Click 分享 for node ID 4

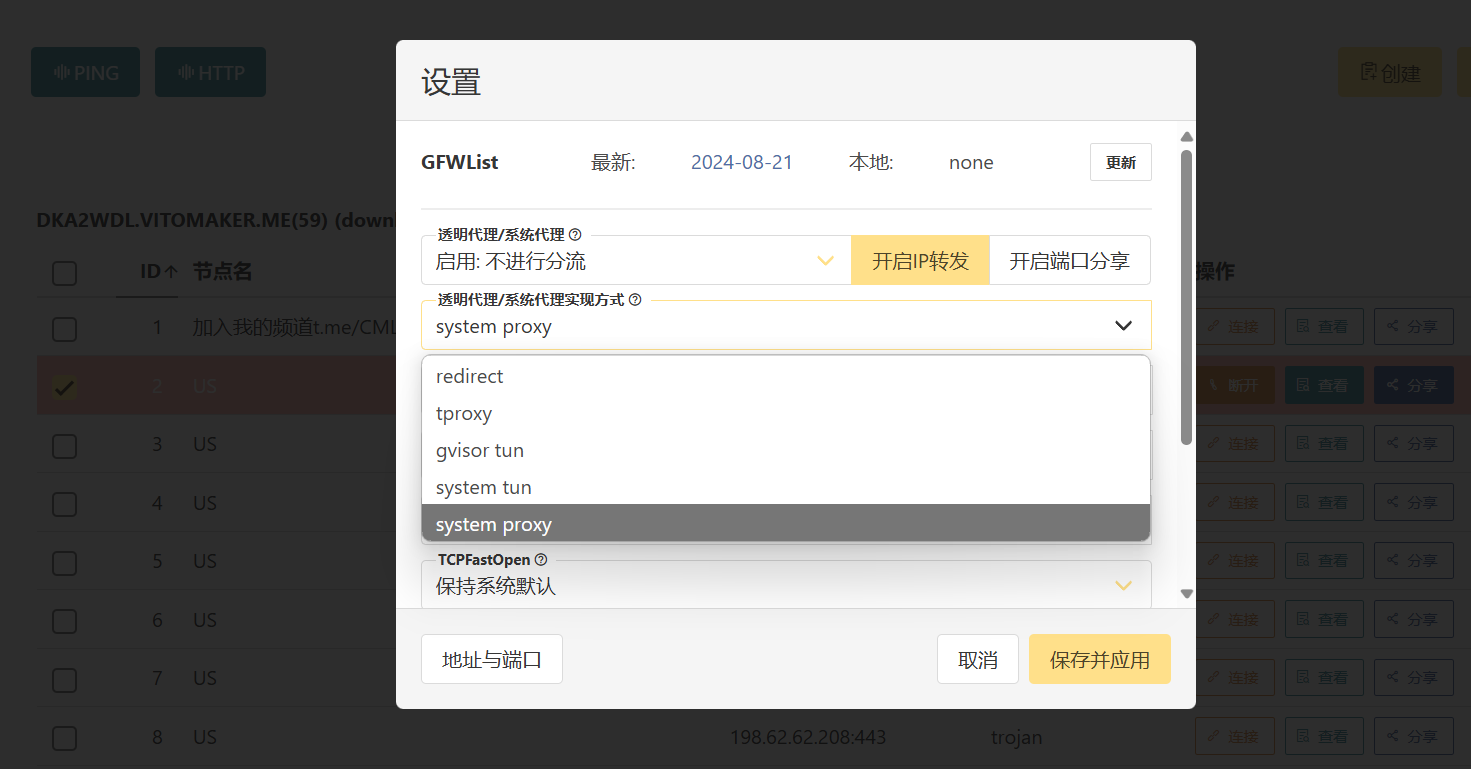(x=1413, y=502)
